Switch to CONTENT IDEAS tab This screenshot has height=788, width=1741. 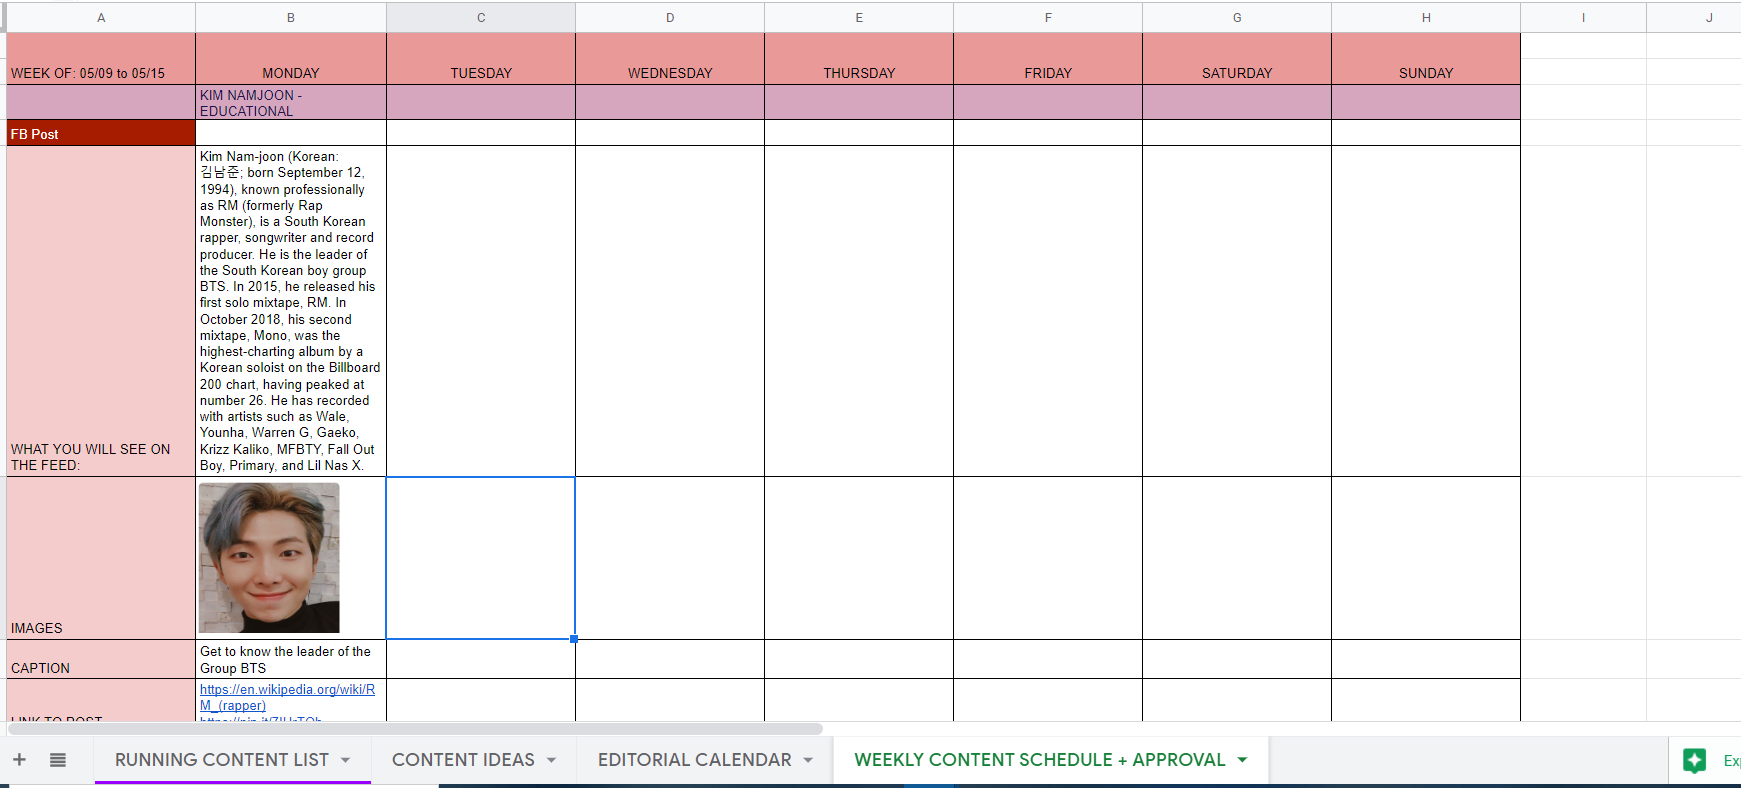(x=463, y=760)
